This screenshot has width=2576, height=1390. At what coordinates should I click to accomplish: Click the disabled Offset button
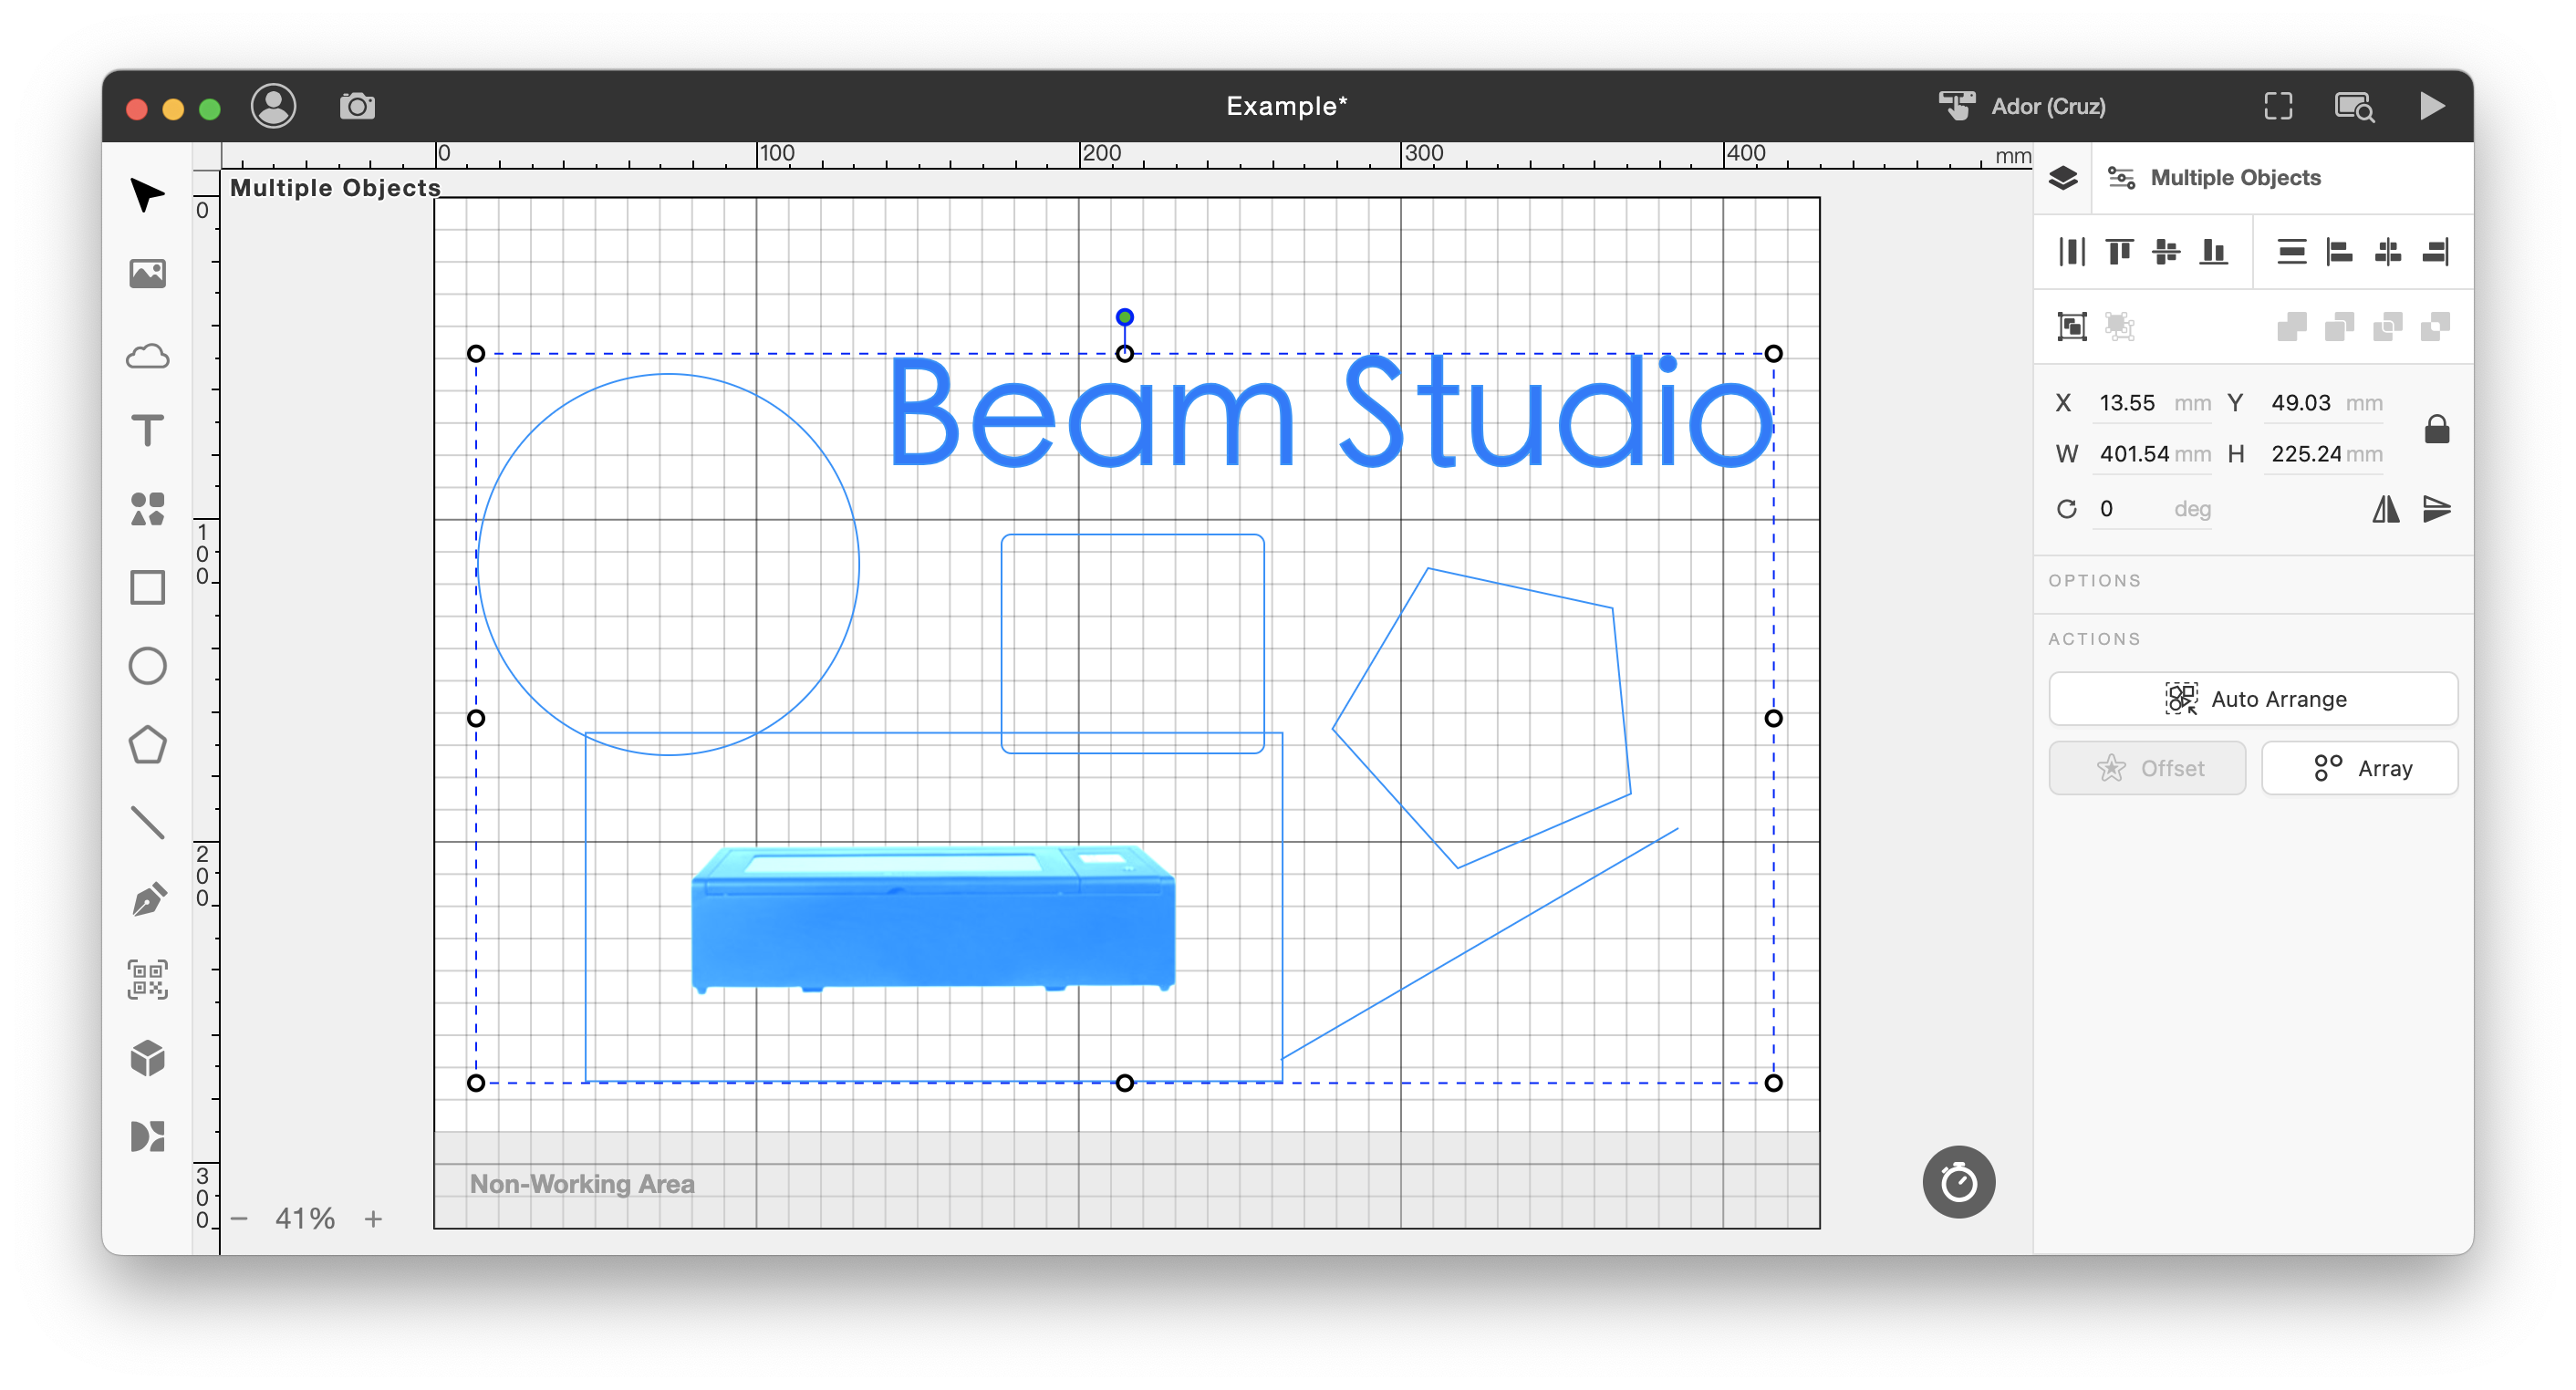click(x=2147, y=768)
